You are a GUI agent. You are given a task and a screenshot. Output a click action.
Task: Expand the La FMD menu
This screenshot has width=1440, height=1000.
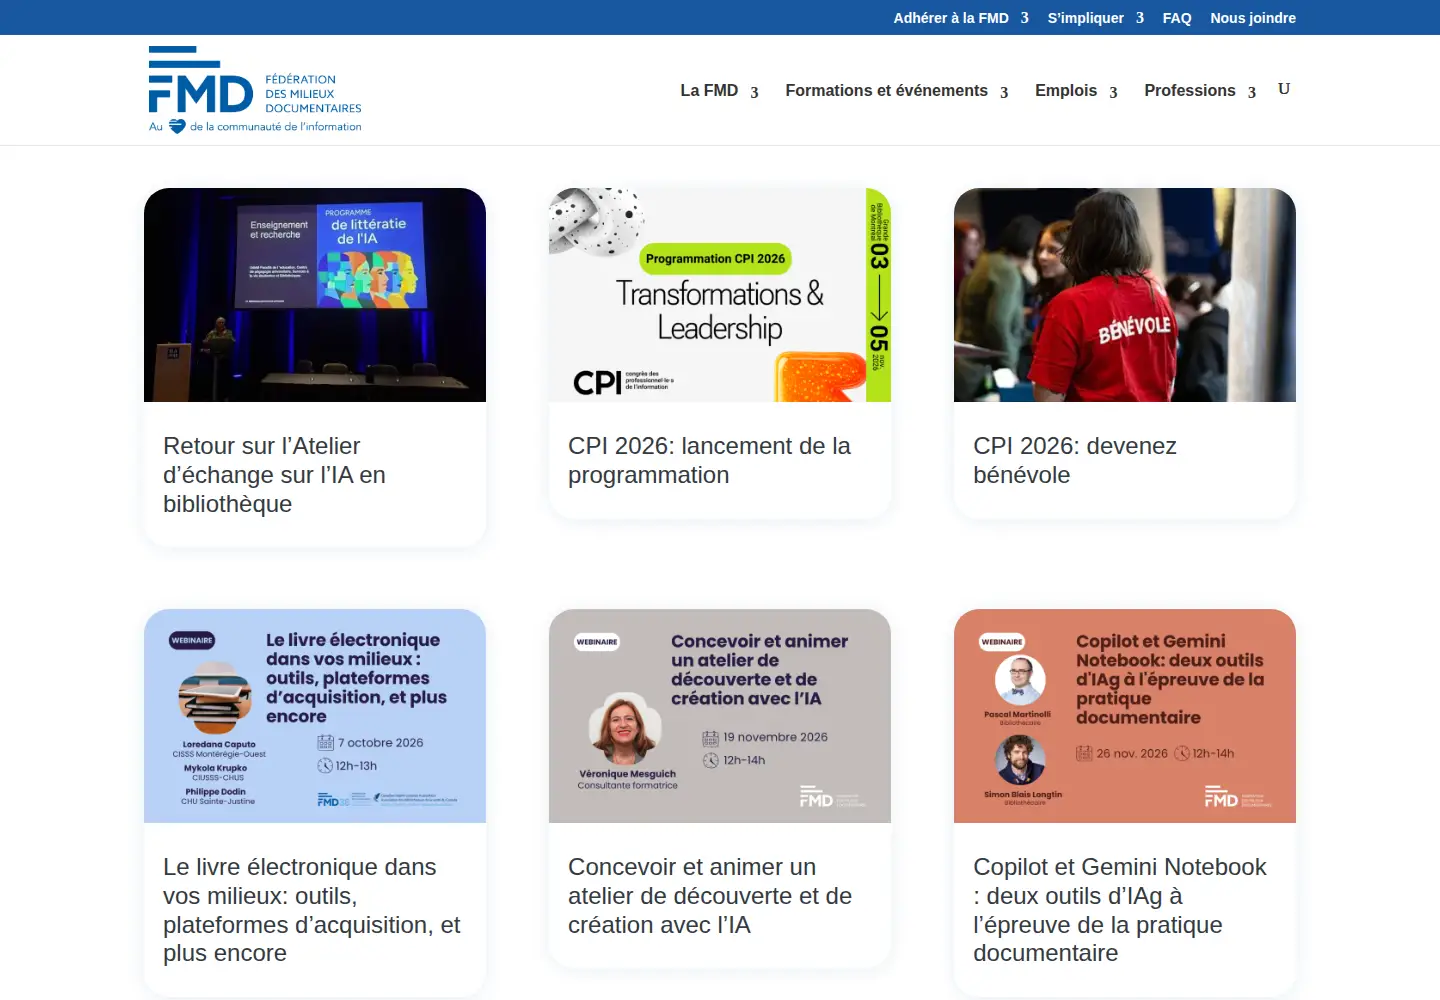(719, 91)
